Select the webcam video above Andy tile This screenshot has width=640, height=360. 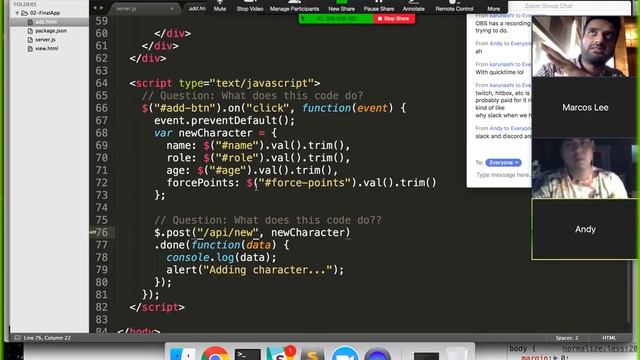[x=584, y=168]
